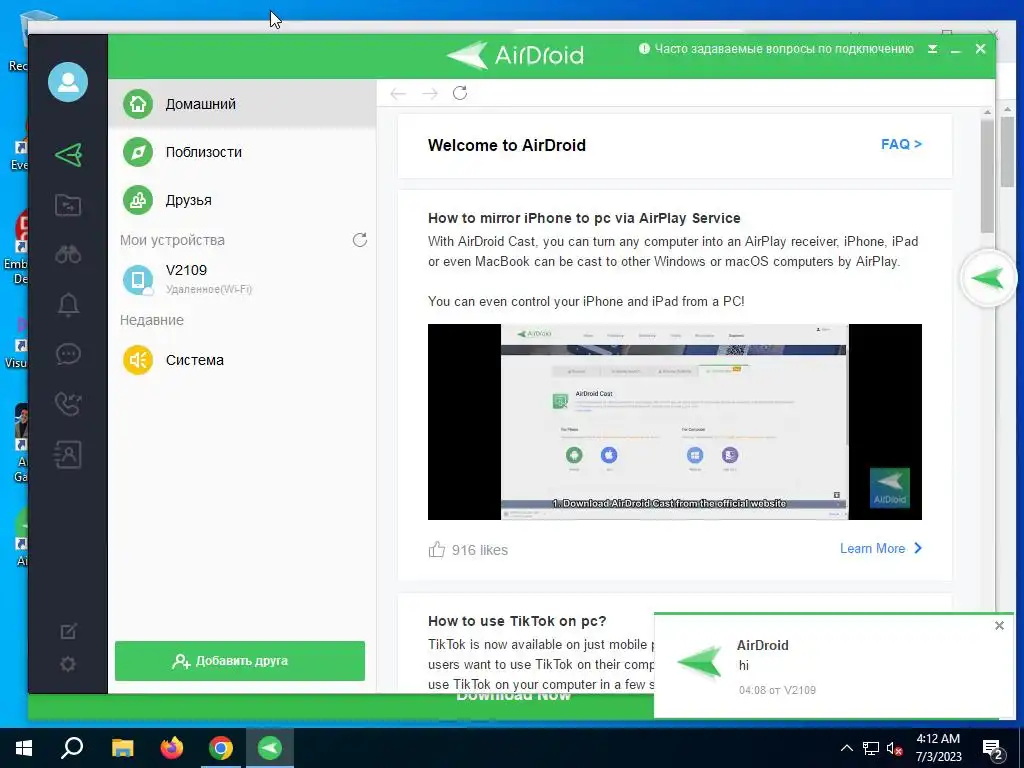Viewport: 1024px width, 768px height.
Task: Select the V2109 device
Action: (242, 279)
